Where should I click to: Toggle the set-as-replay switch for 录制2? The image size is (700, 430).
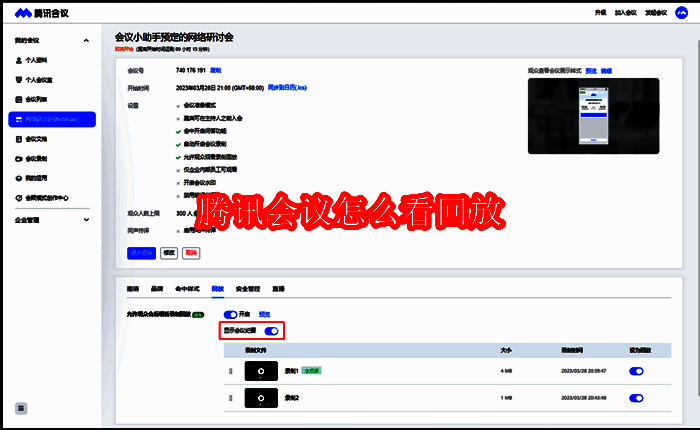[636, 398]
